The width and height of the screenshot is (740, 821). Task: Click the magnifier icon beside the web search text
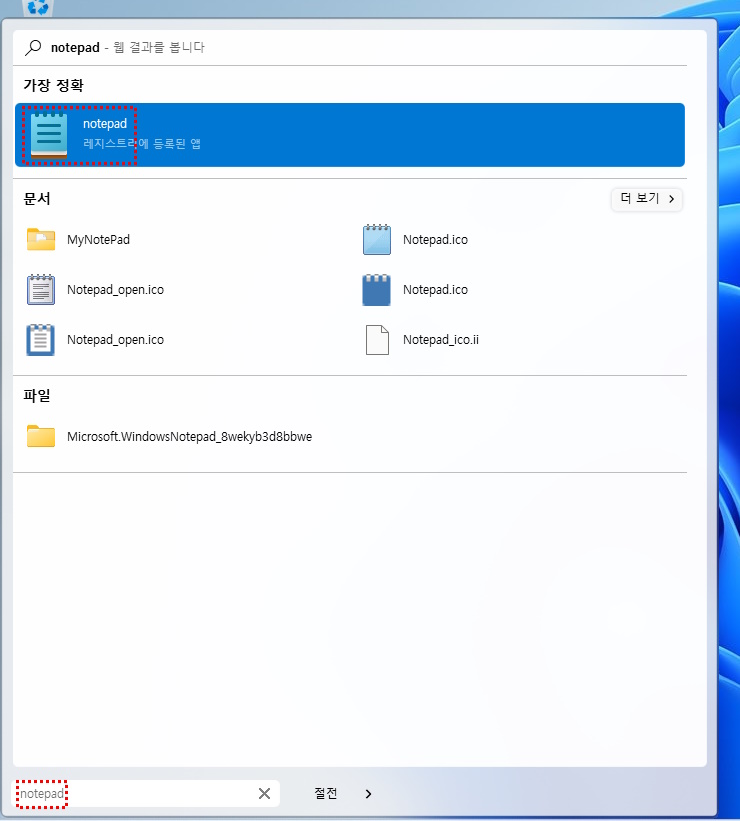(34, 47)
